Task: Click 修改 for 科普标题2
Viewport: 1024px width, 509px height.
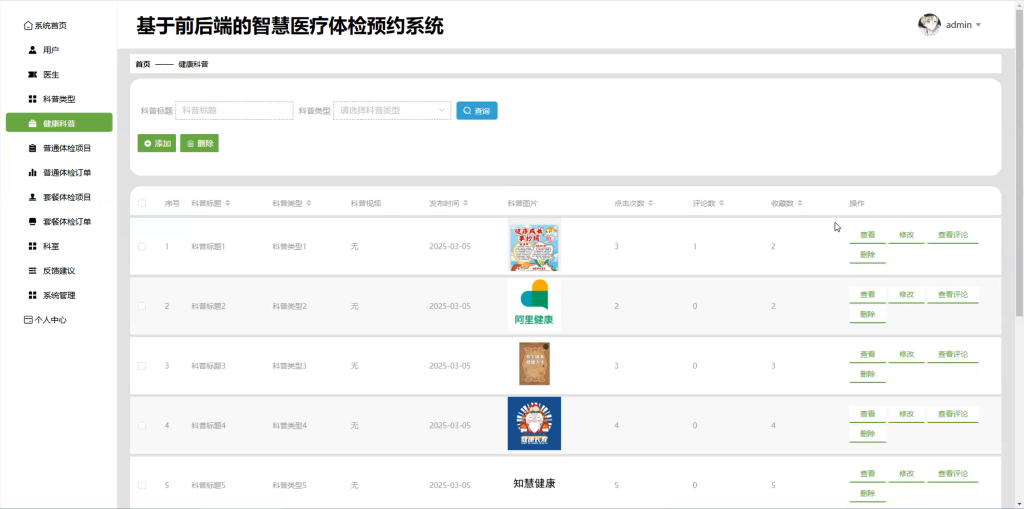Action: coord(906,295)
